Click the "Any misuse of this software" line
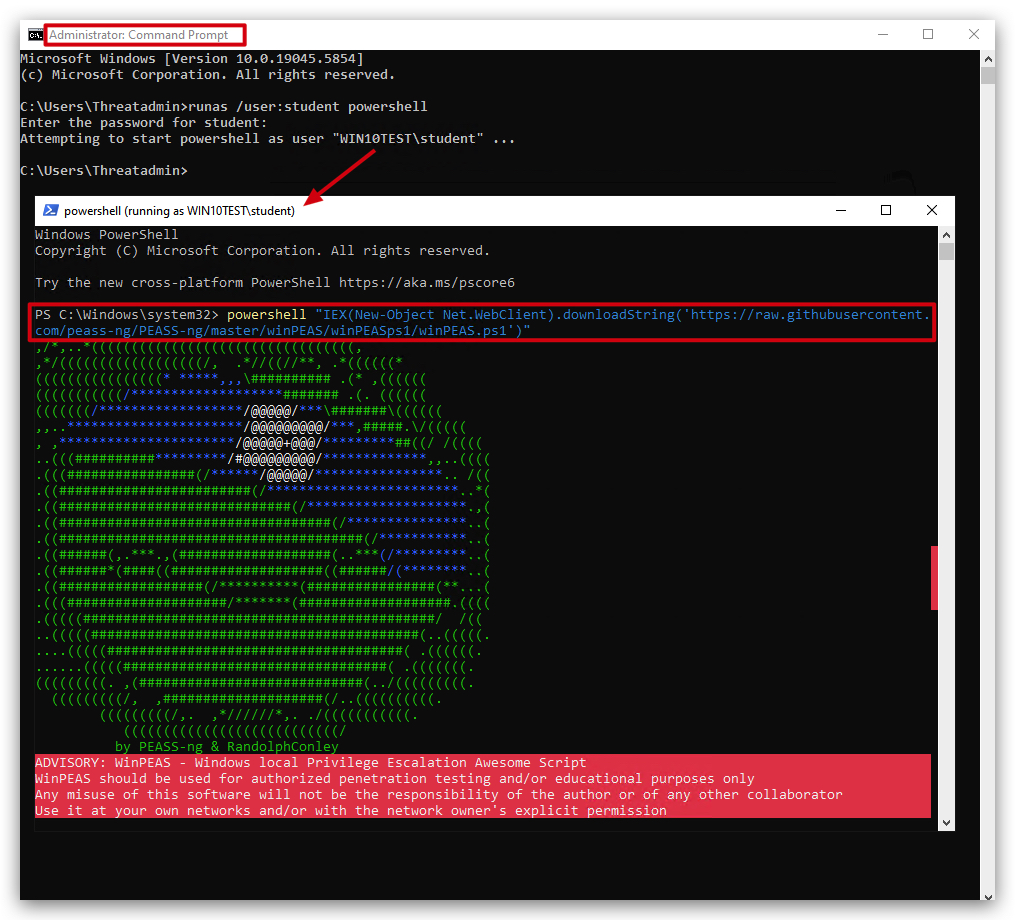 click(439, 795)
